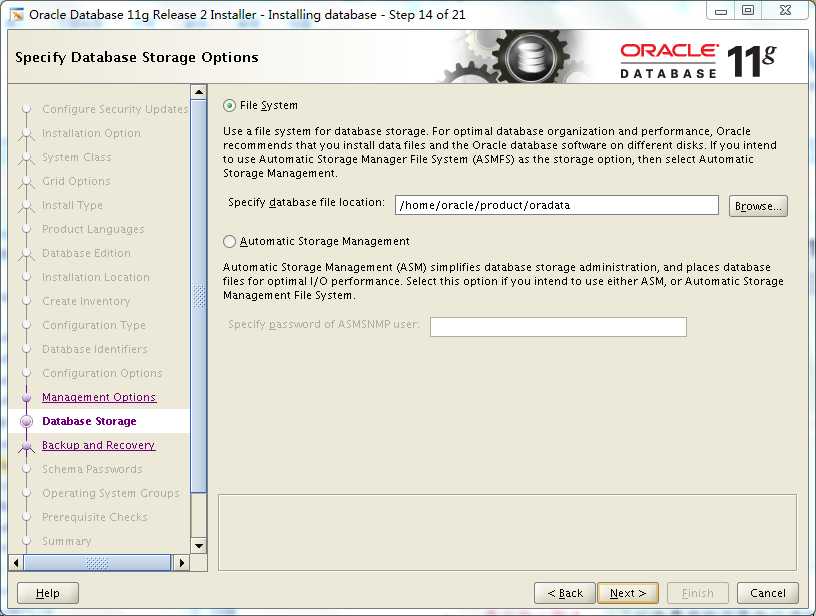
Task: Go Back to previous step
Action: click(x=565, y=593)
